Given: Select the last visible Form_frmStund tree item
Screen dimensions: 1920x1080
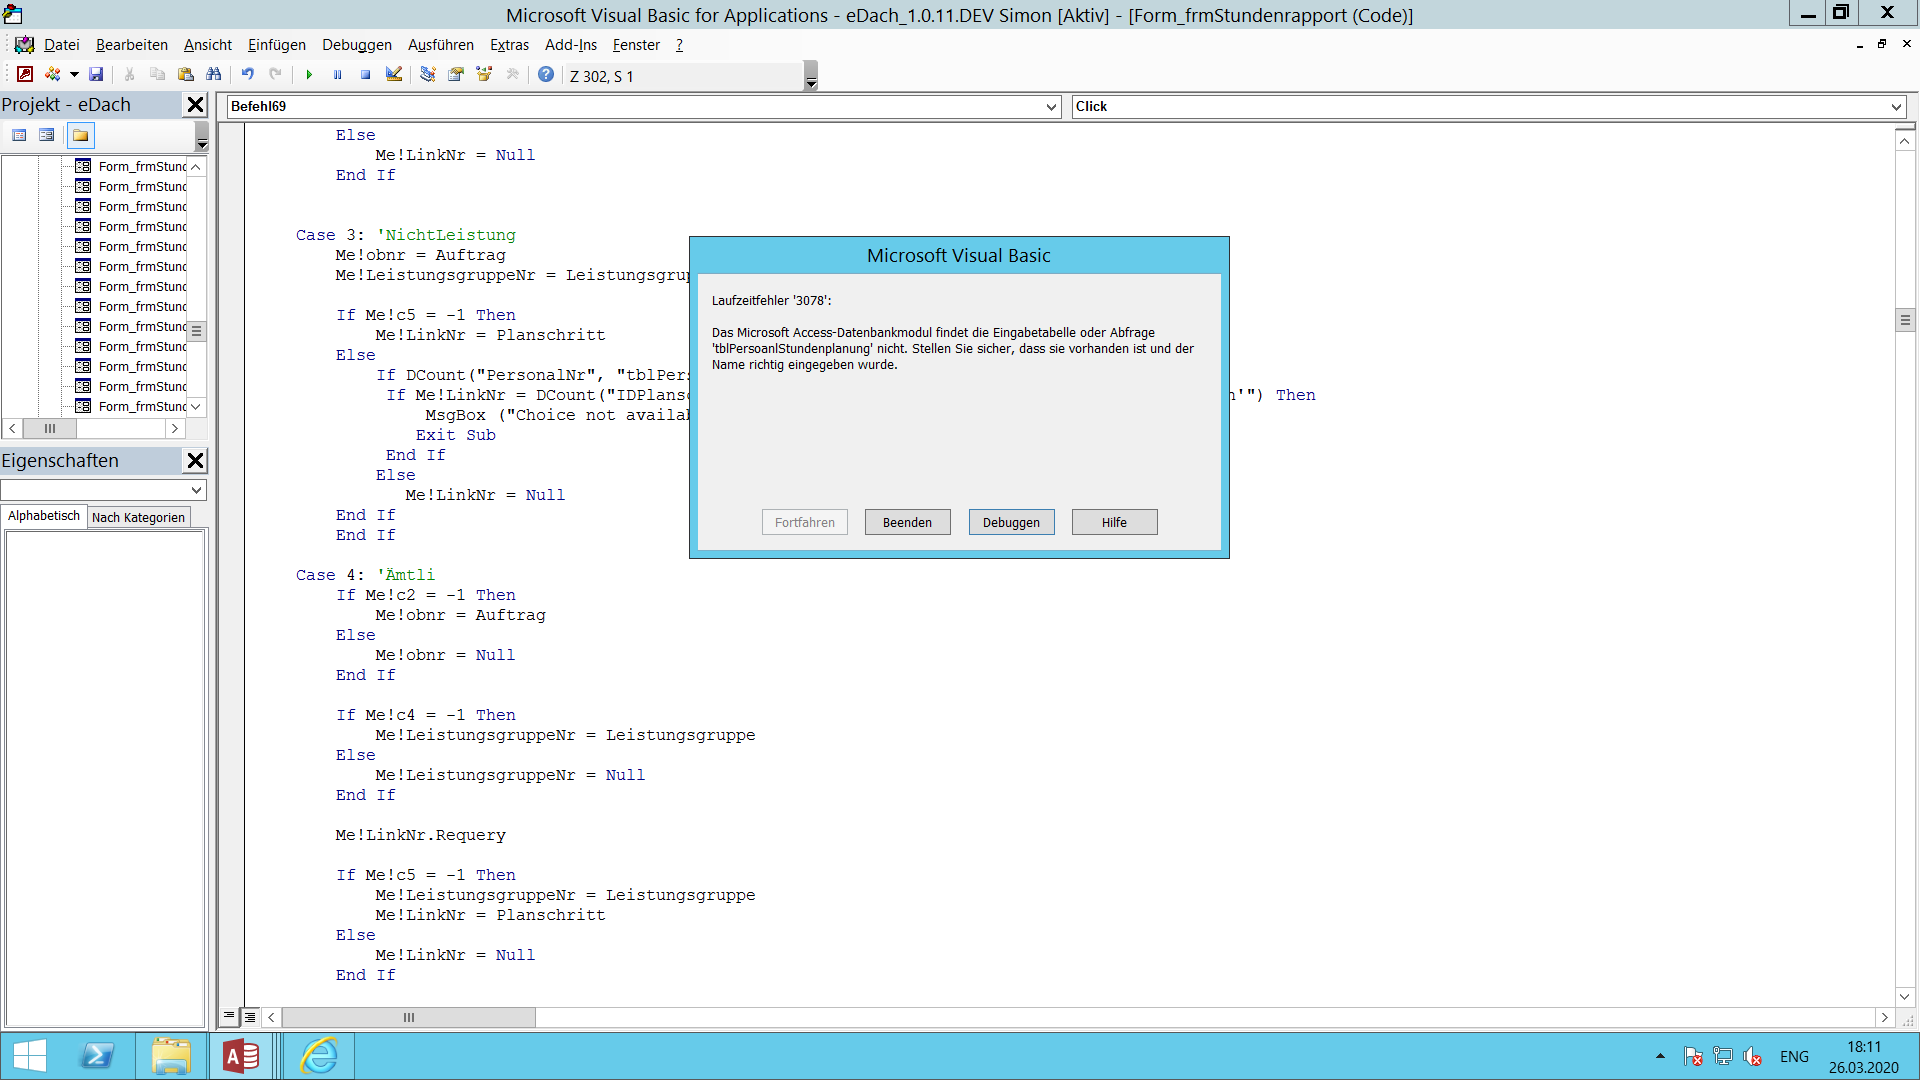Looking at the screenshot, I should pyautogui.click(x=142, y=406).
